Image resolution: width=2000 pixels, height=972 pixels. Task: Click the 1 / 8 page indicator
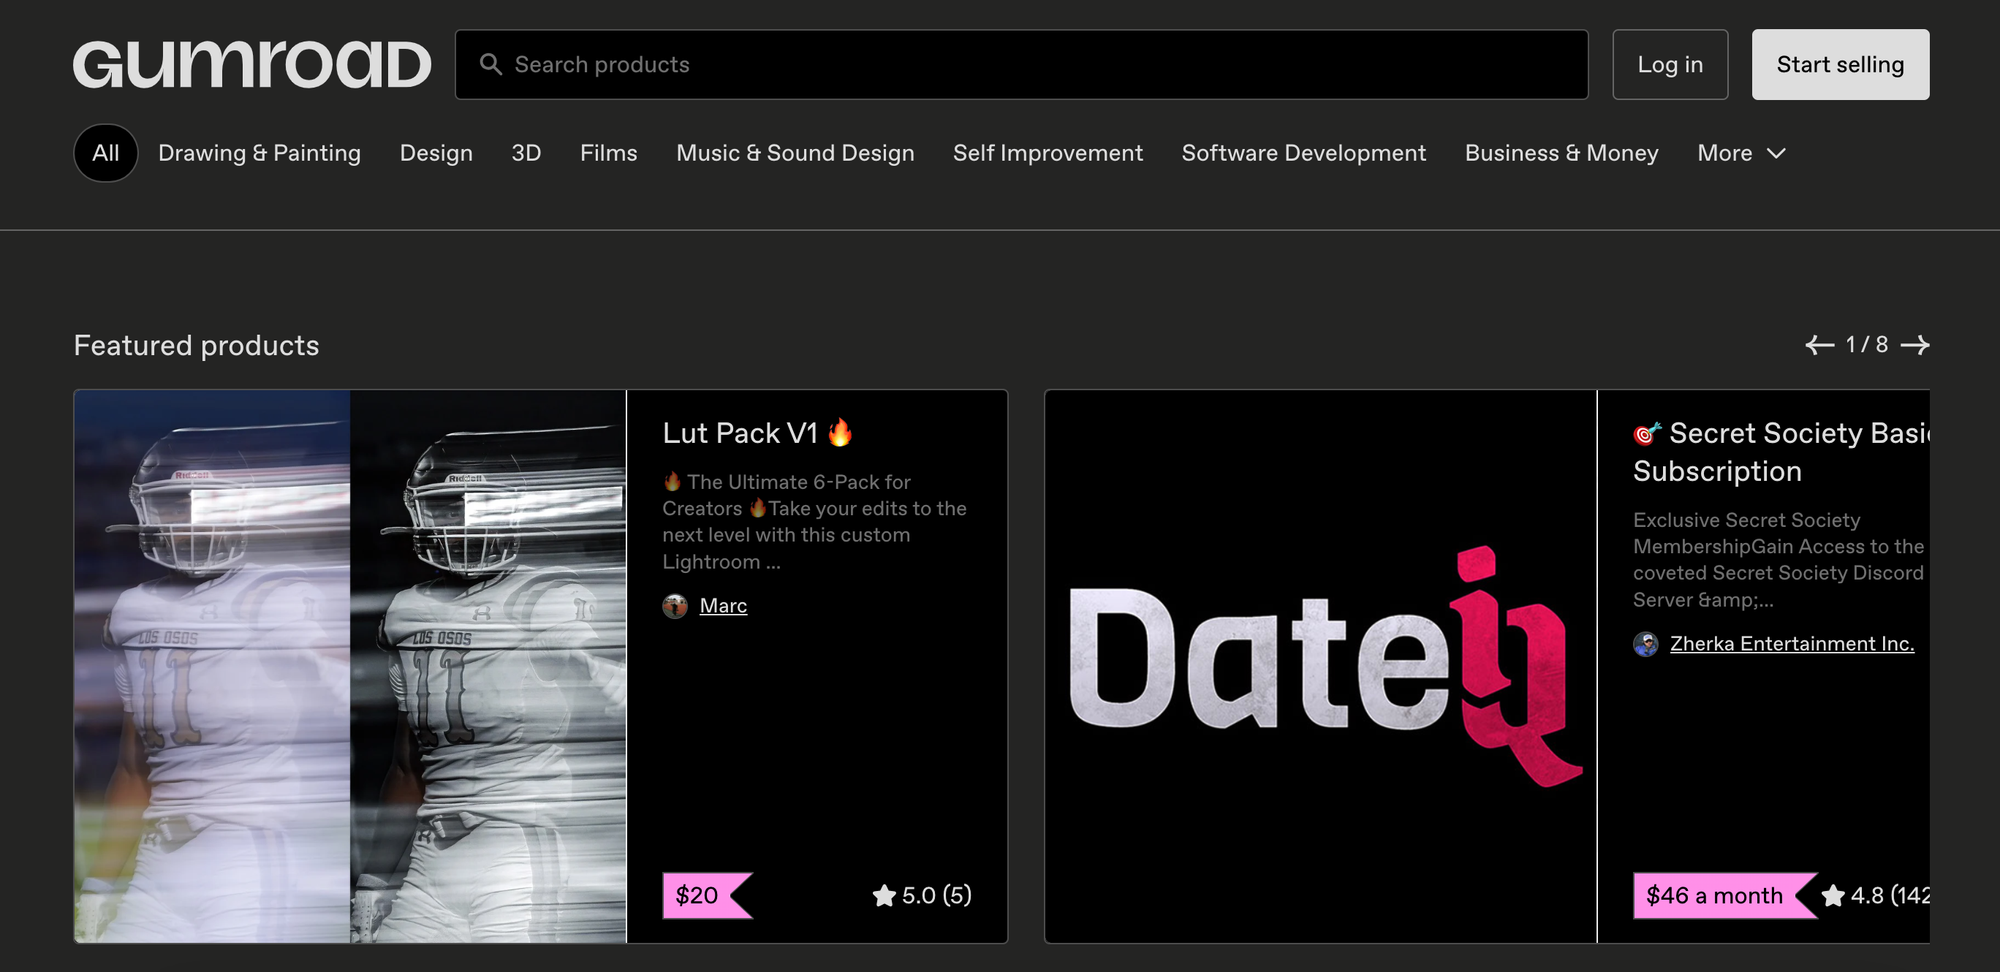(x=1867, y=344)
